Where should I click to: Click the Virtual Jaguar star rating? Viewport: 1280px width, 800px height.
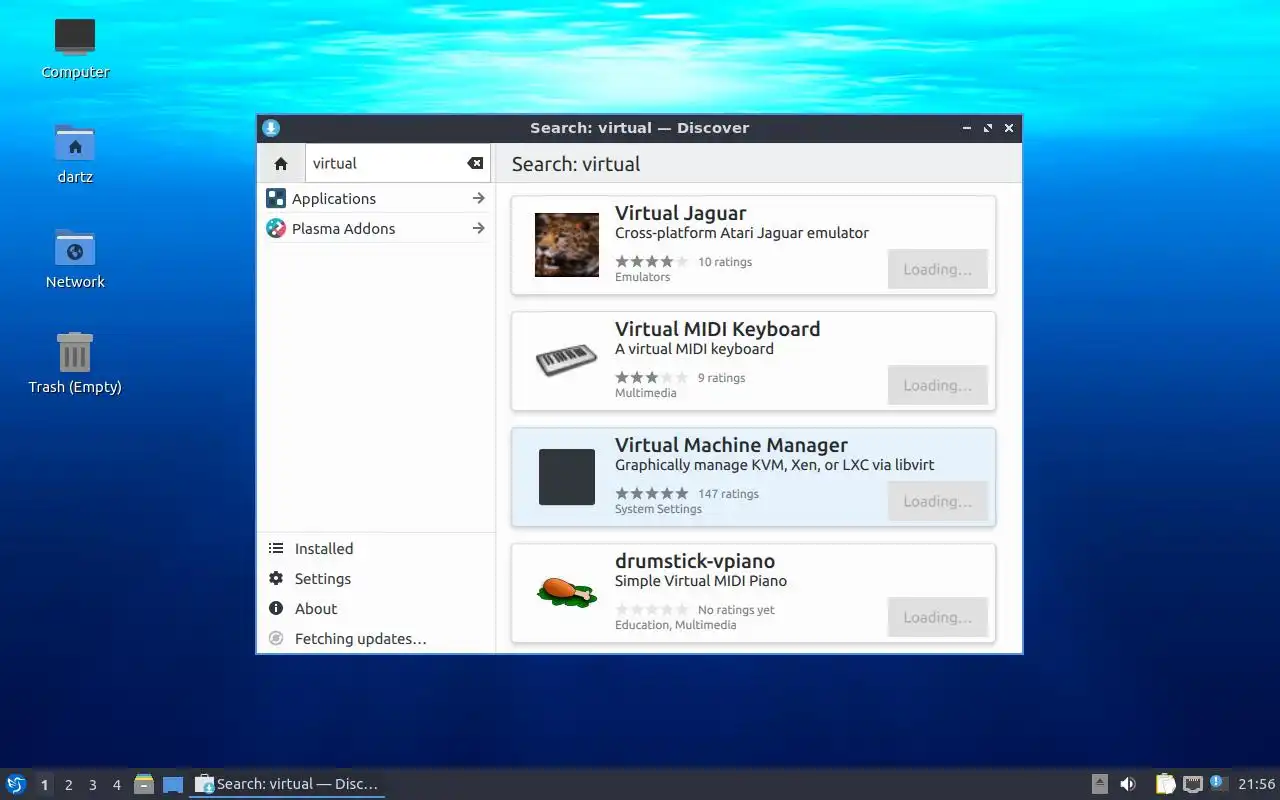click(651, 261)
